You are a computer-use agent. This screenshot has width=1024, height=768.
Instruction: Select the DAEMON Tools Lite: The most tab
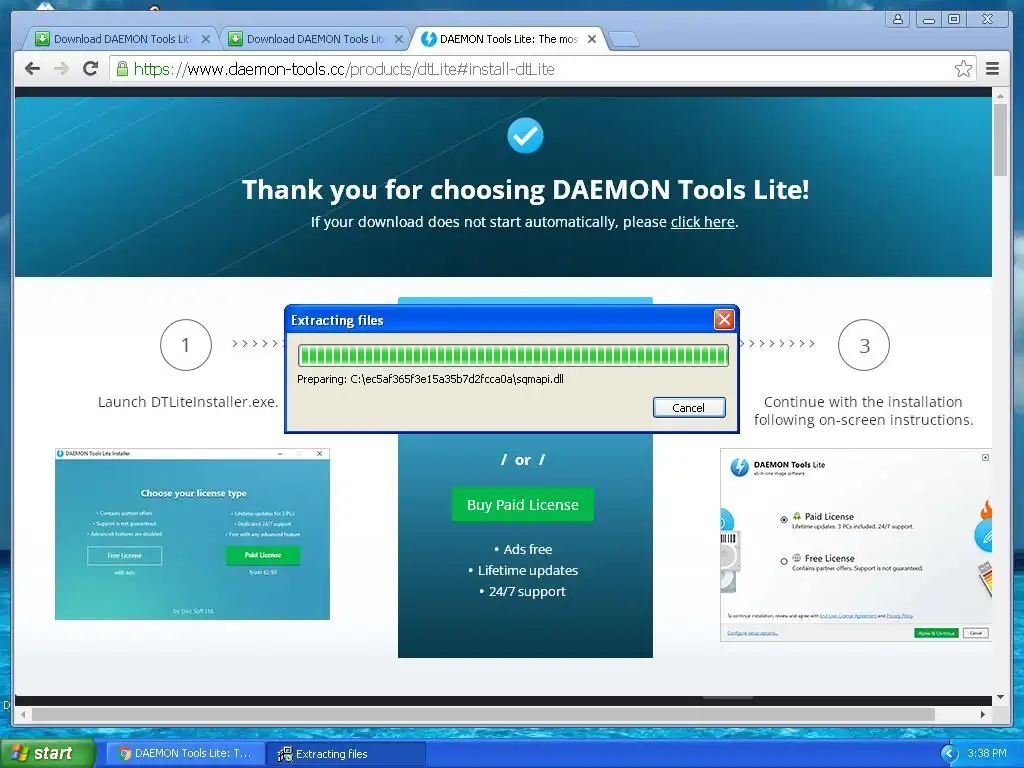click(x=508, y=39)
